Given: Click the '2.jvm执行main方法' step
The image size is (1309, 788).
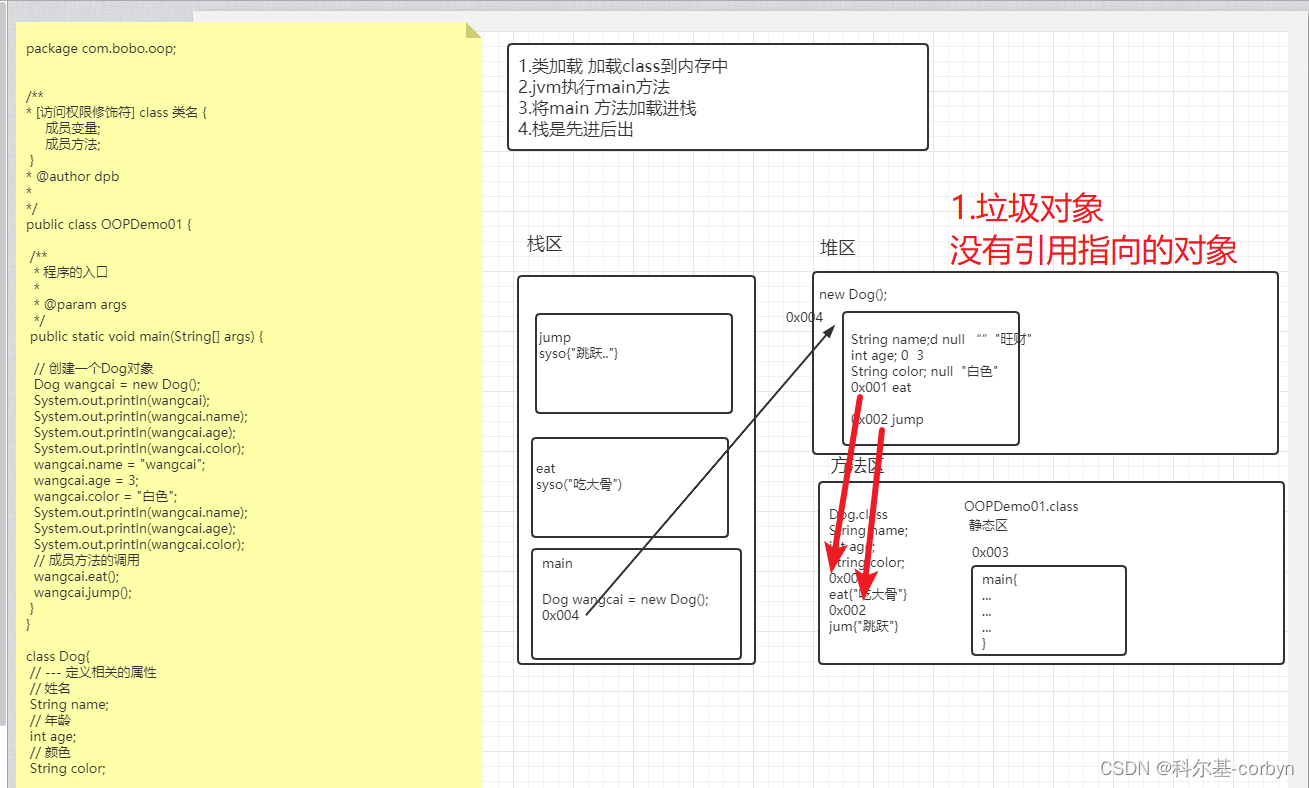Looking at the screenshot, I should 594,87.
